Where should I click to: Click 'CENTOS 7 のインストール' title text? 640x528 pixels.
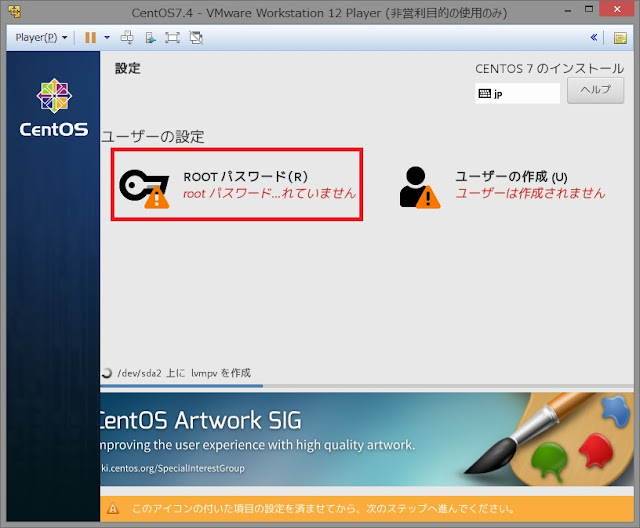(549, 69)
